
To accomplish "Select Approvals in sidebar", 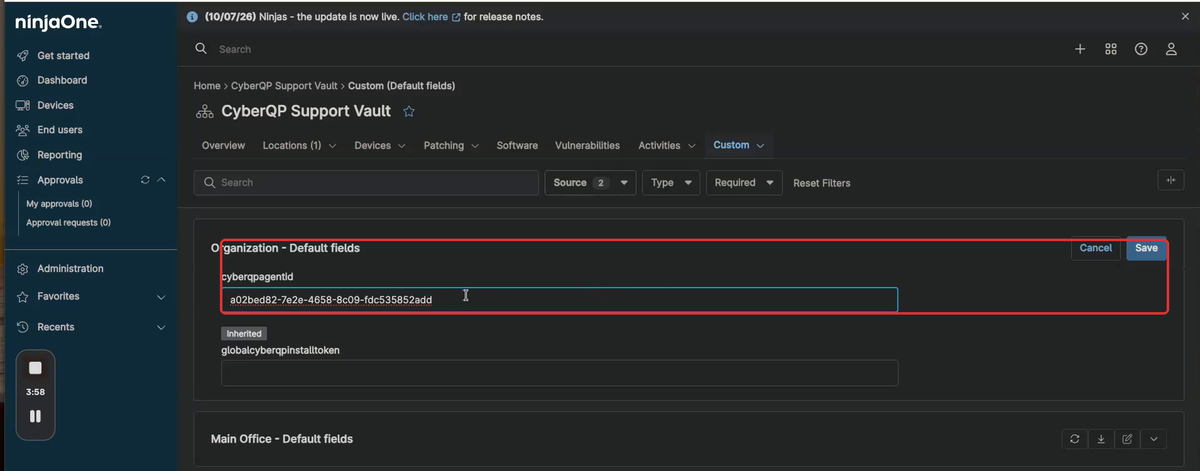I will click(x=60, y=180).
